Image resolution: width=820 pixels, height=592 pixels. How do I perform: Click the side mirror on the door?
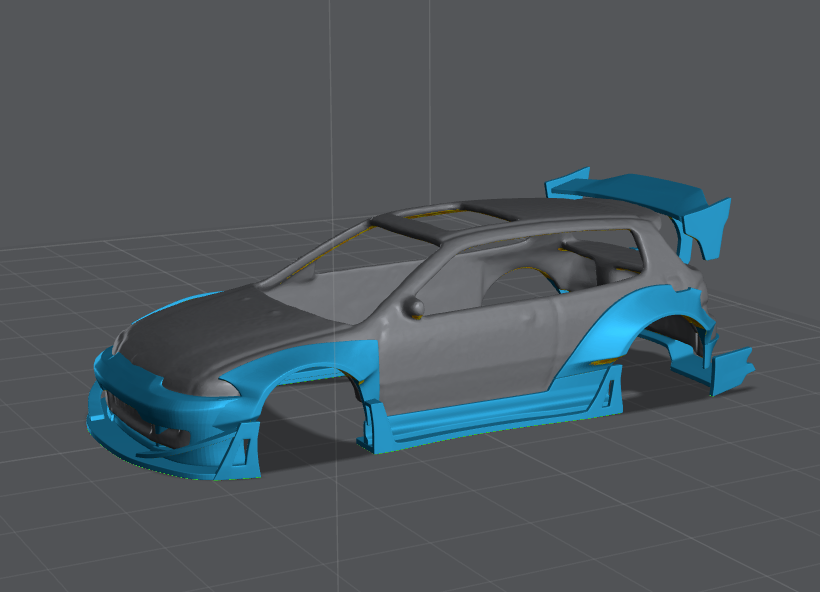(415, 306)
